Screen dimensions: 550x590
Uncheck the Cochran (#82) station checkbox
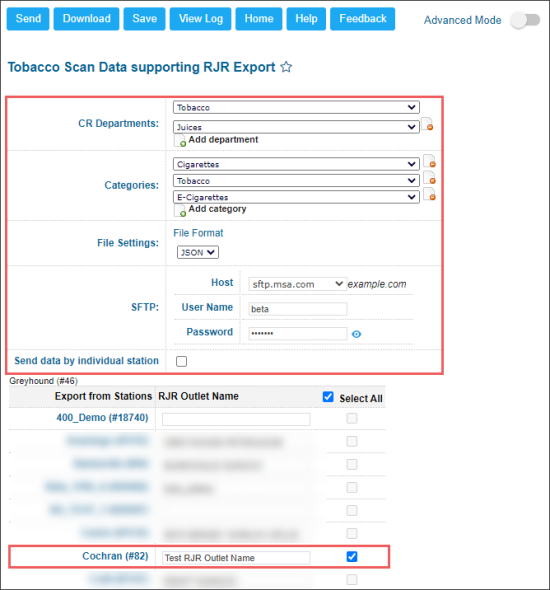[x=352, y=557]
